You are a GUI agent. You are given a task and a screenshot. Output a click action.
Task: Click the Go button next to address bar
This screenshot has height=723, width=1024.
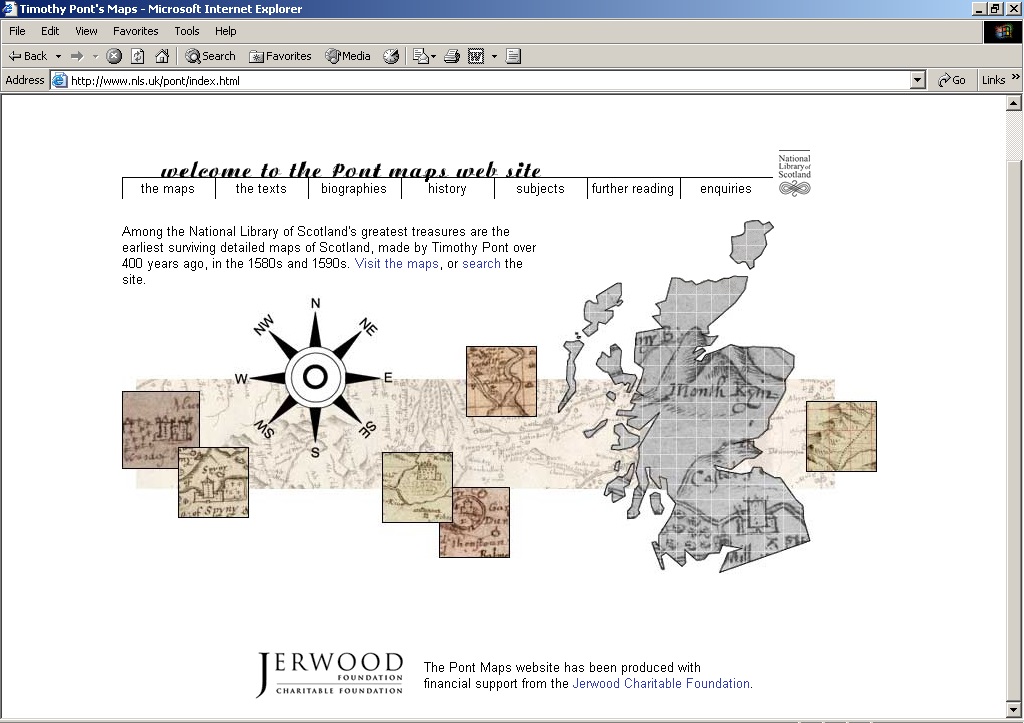(951, 80)
